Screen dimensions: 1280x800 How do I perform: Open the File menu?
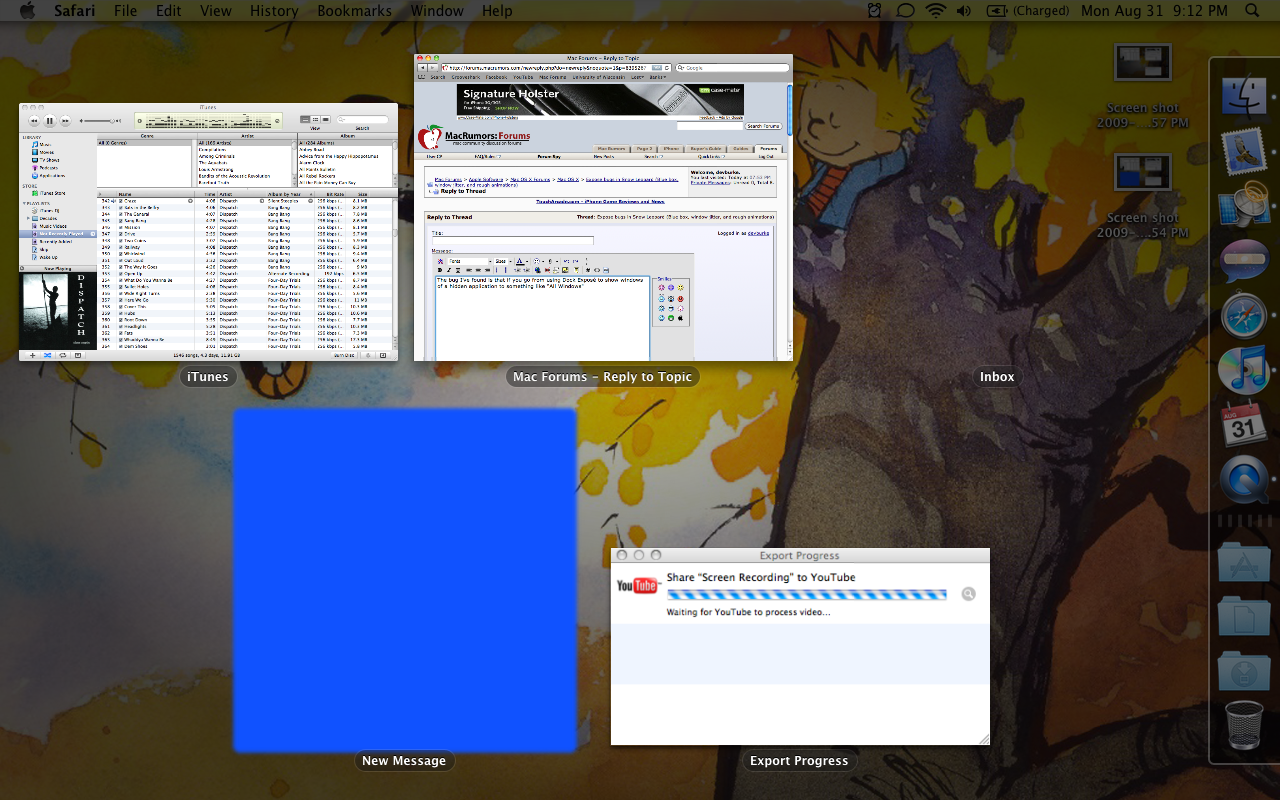pos(126,11)
